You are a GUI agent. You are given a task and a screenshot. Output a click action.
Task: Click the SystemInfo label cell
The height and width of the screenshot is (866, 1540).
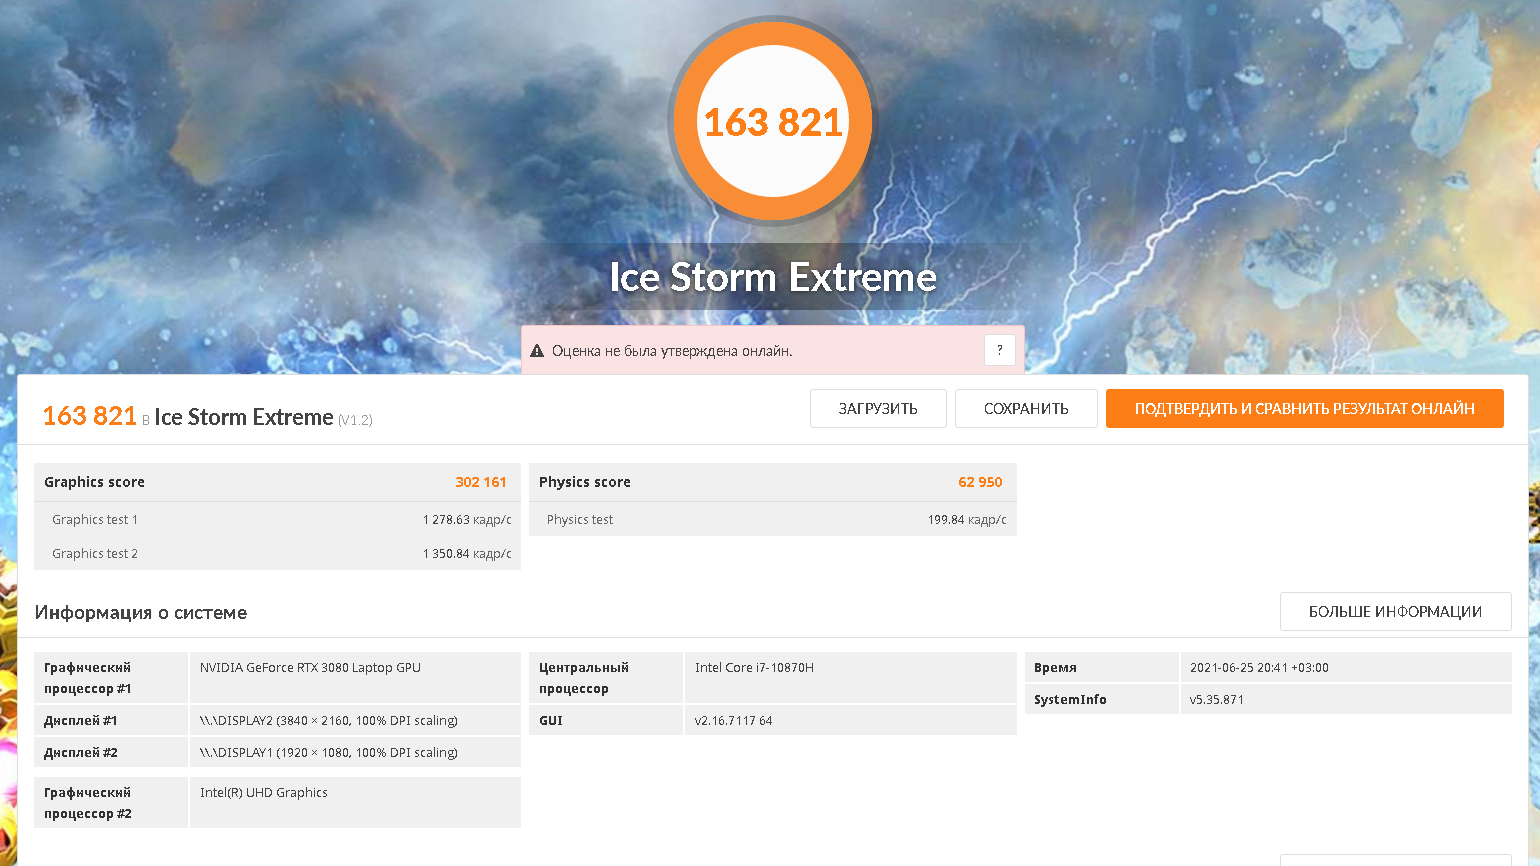[1102, 699]
